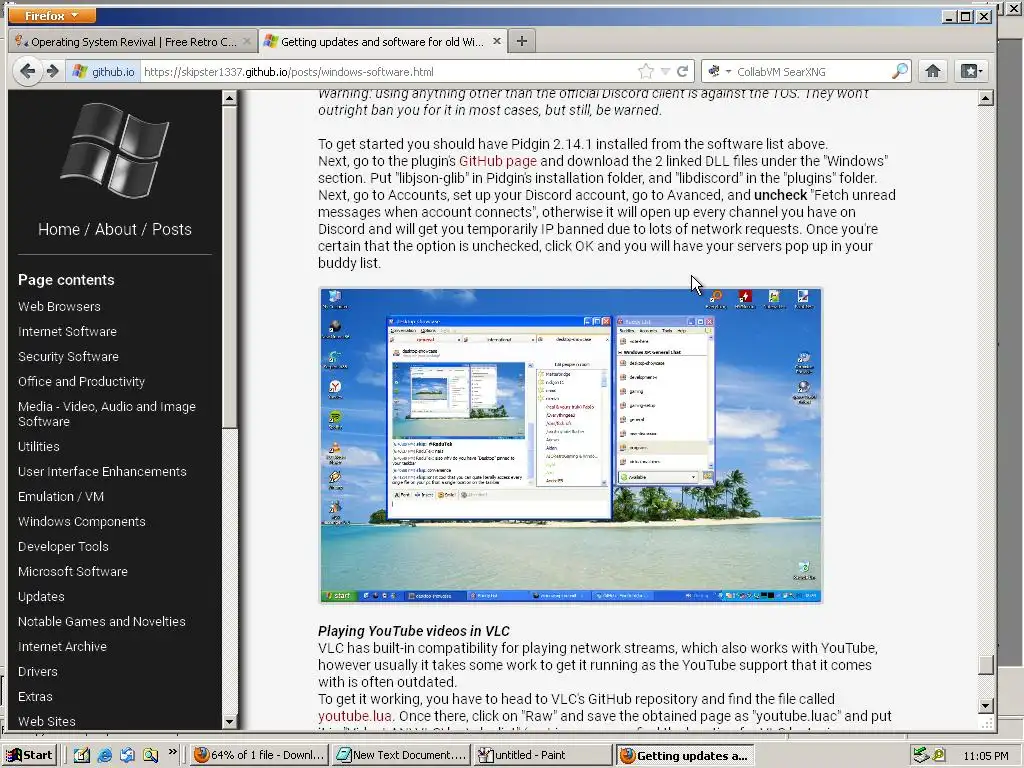Jump to Drivers section
The height and width of the screenshot is (768, 1024).
(38, 671)
